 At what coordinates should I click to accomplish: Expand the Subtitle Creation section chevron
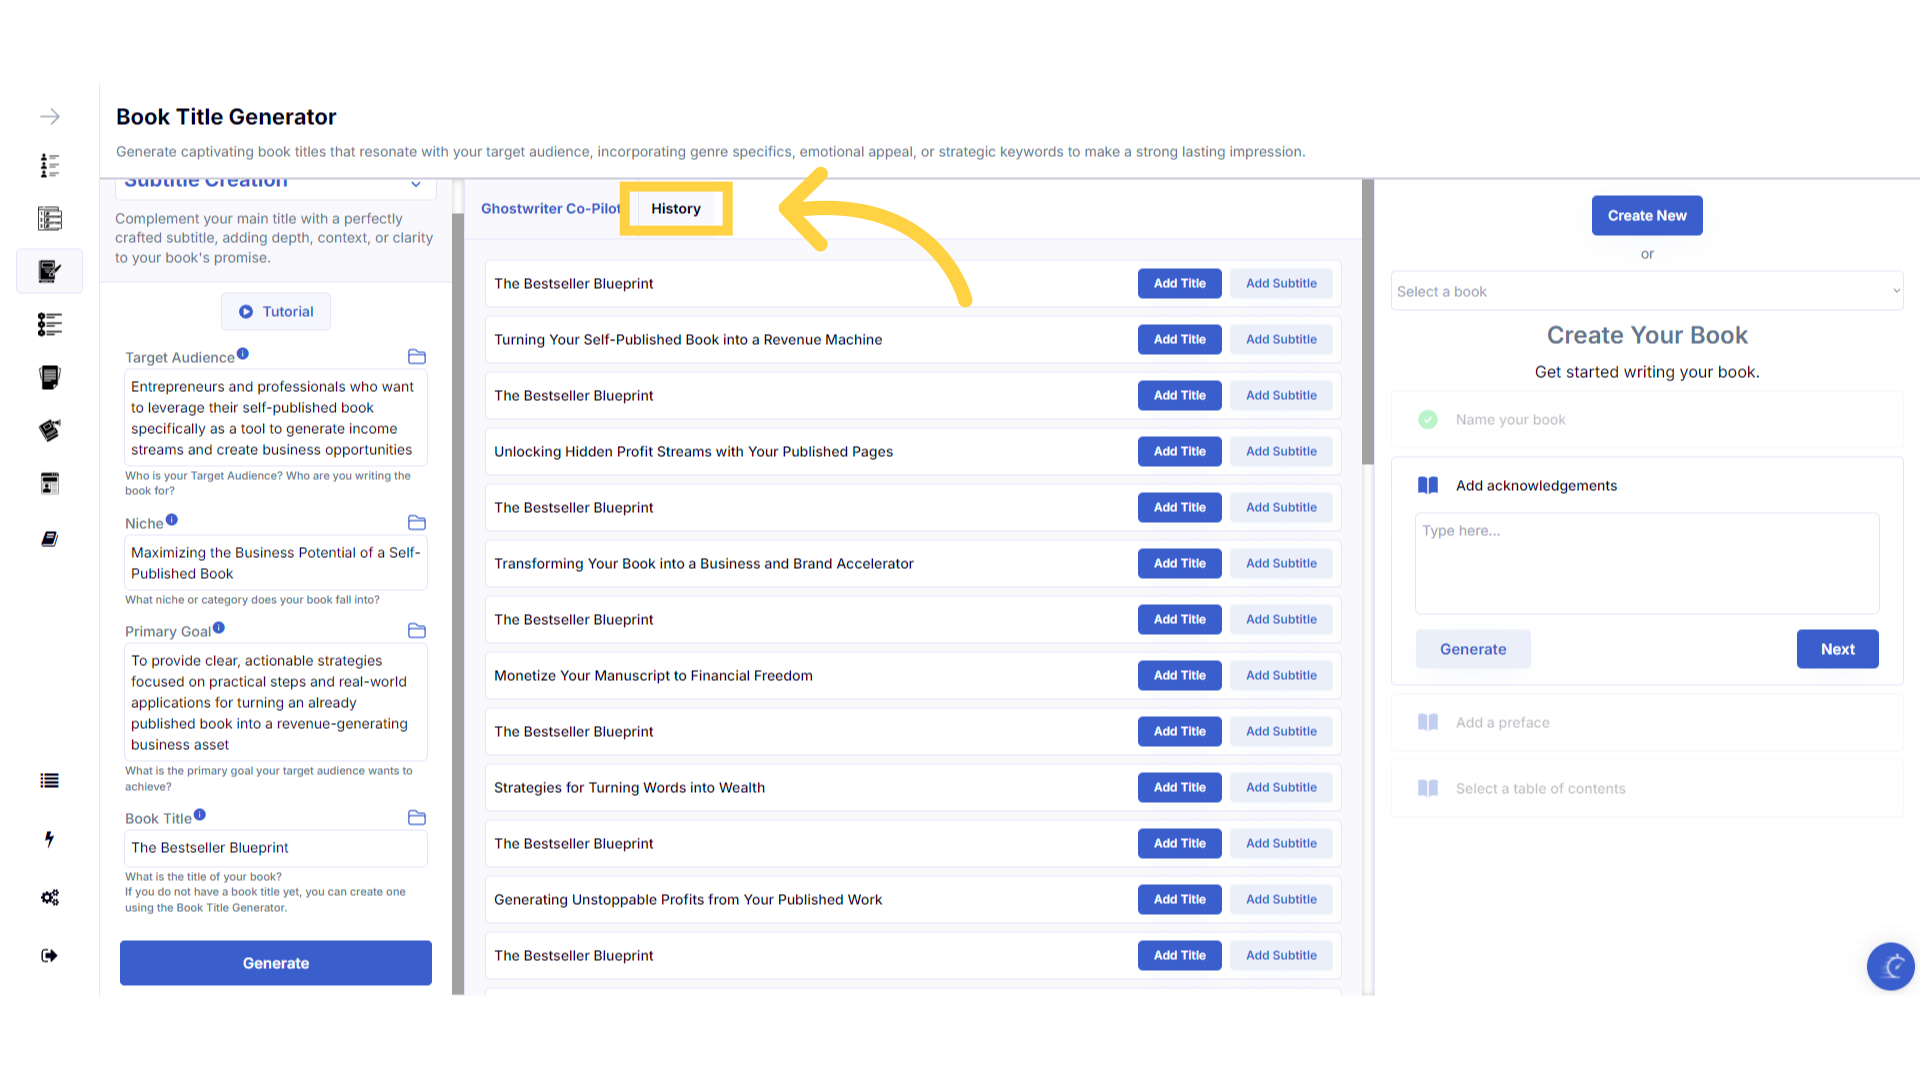[x=416, y=184]
